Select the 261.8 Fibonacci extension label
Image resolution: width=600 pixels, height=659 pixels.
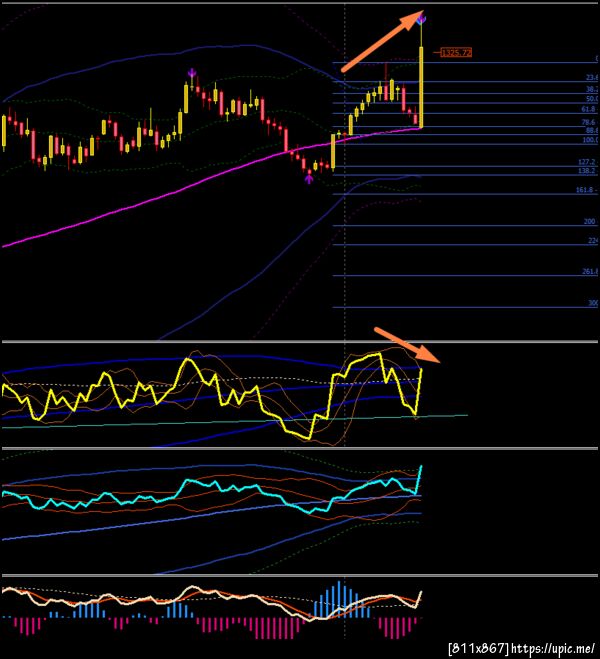pos(590,272)
